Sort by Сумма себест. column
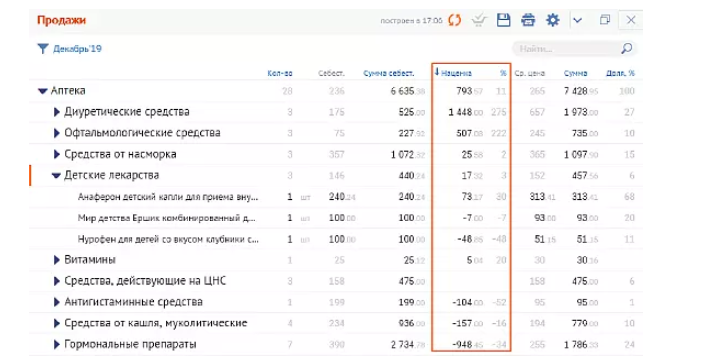704x364 pixels. point(389,73)
